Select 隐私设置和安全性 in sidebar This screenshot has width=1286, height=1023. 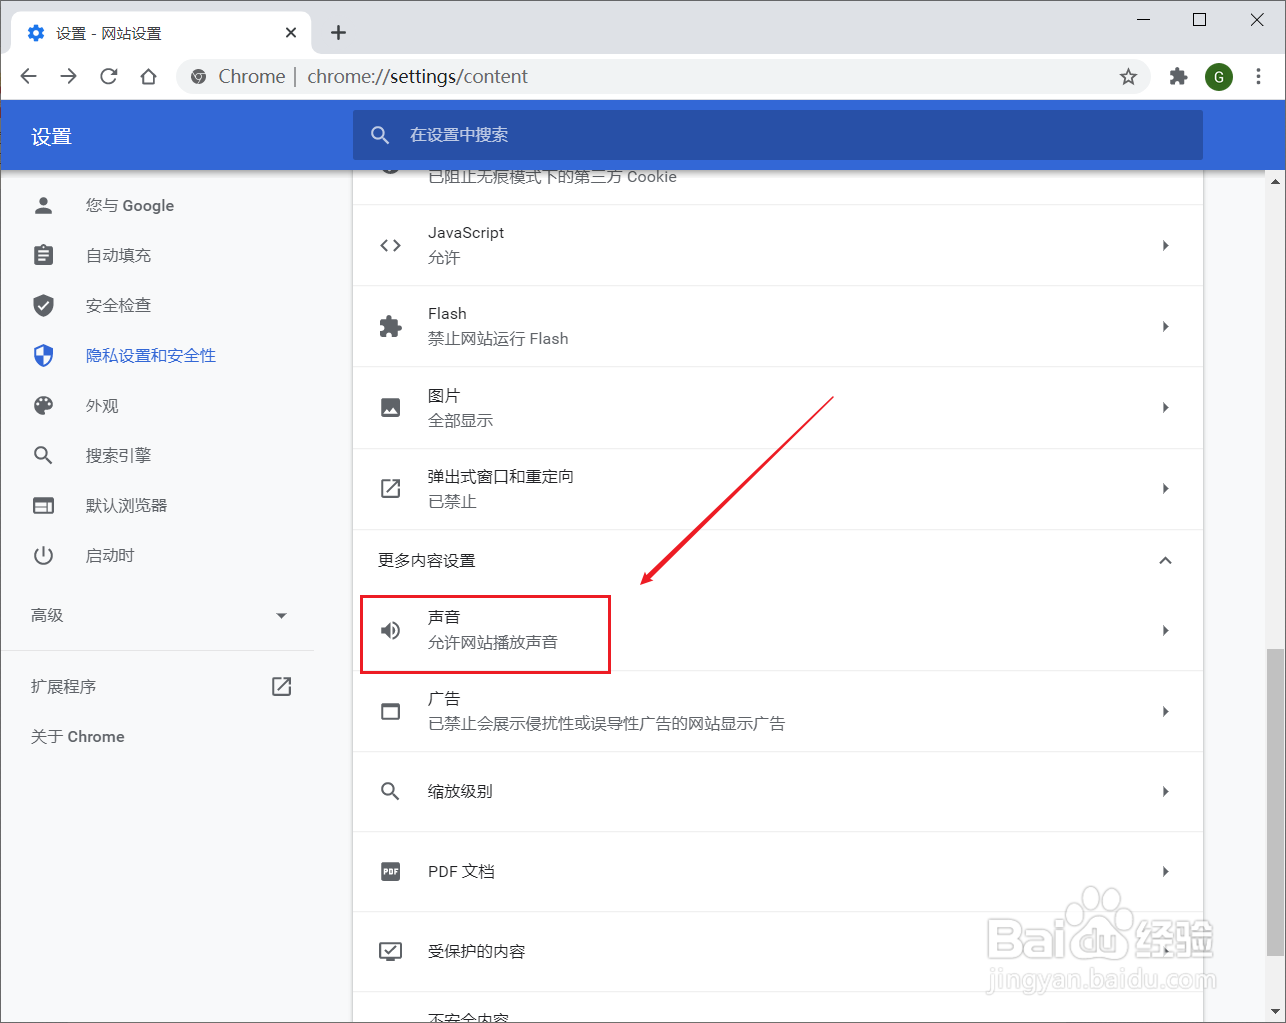pos(151,355)
